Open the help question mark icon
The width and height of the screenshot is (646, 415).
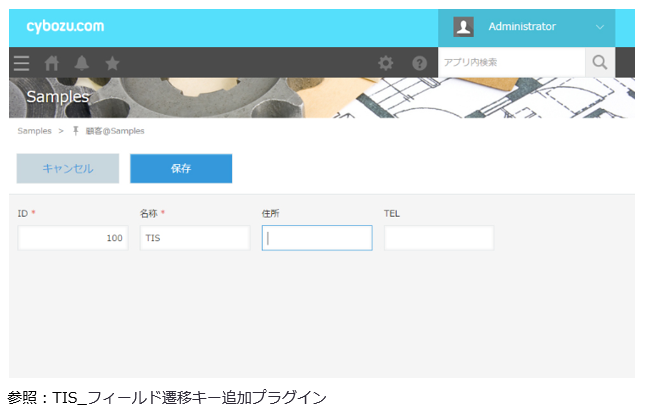[x=419, y=63]
